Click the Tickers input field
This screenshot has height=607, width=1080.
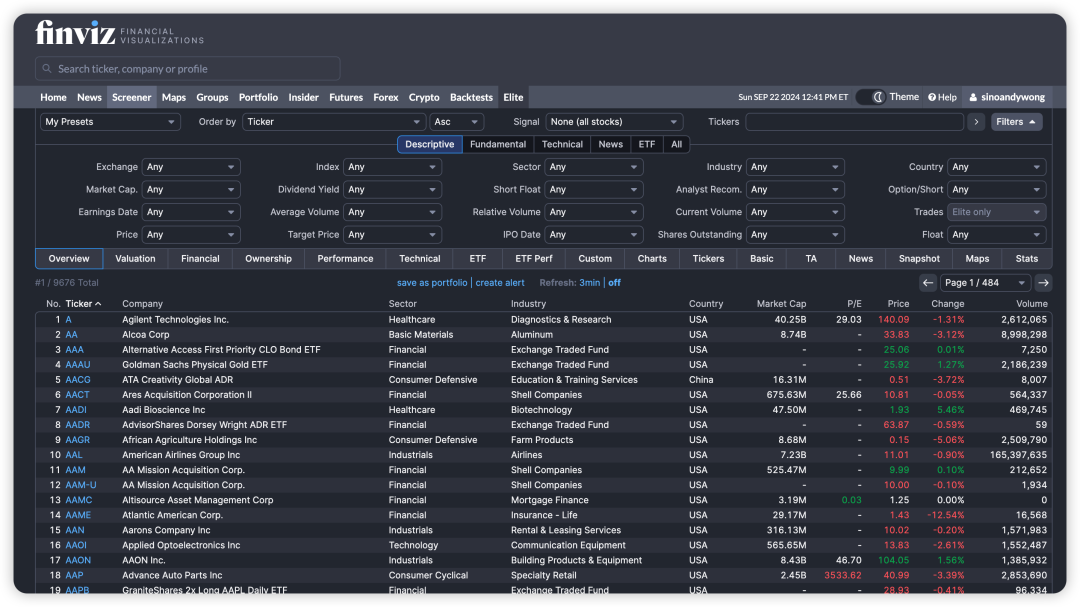854,122
